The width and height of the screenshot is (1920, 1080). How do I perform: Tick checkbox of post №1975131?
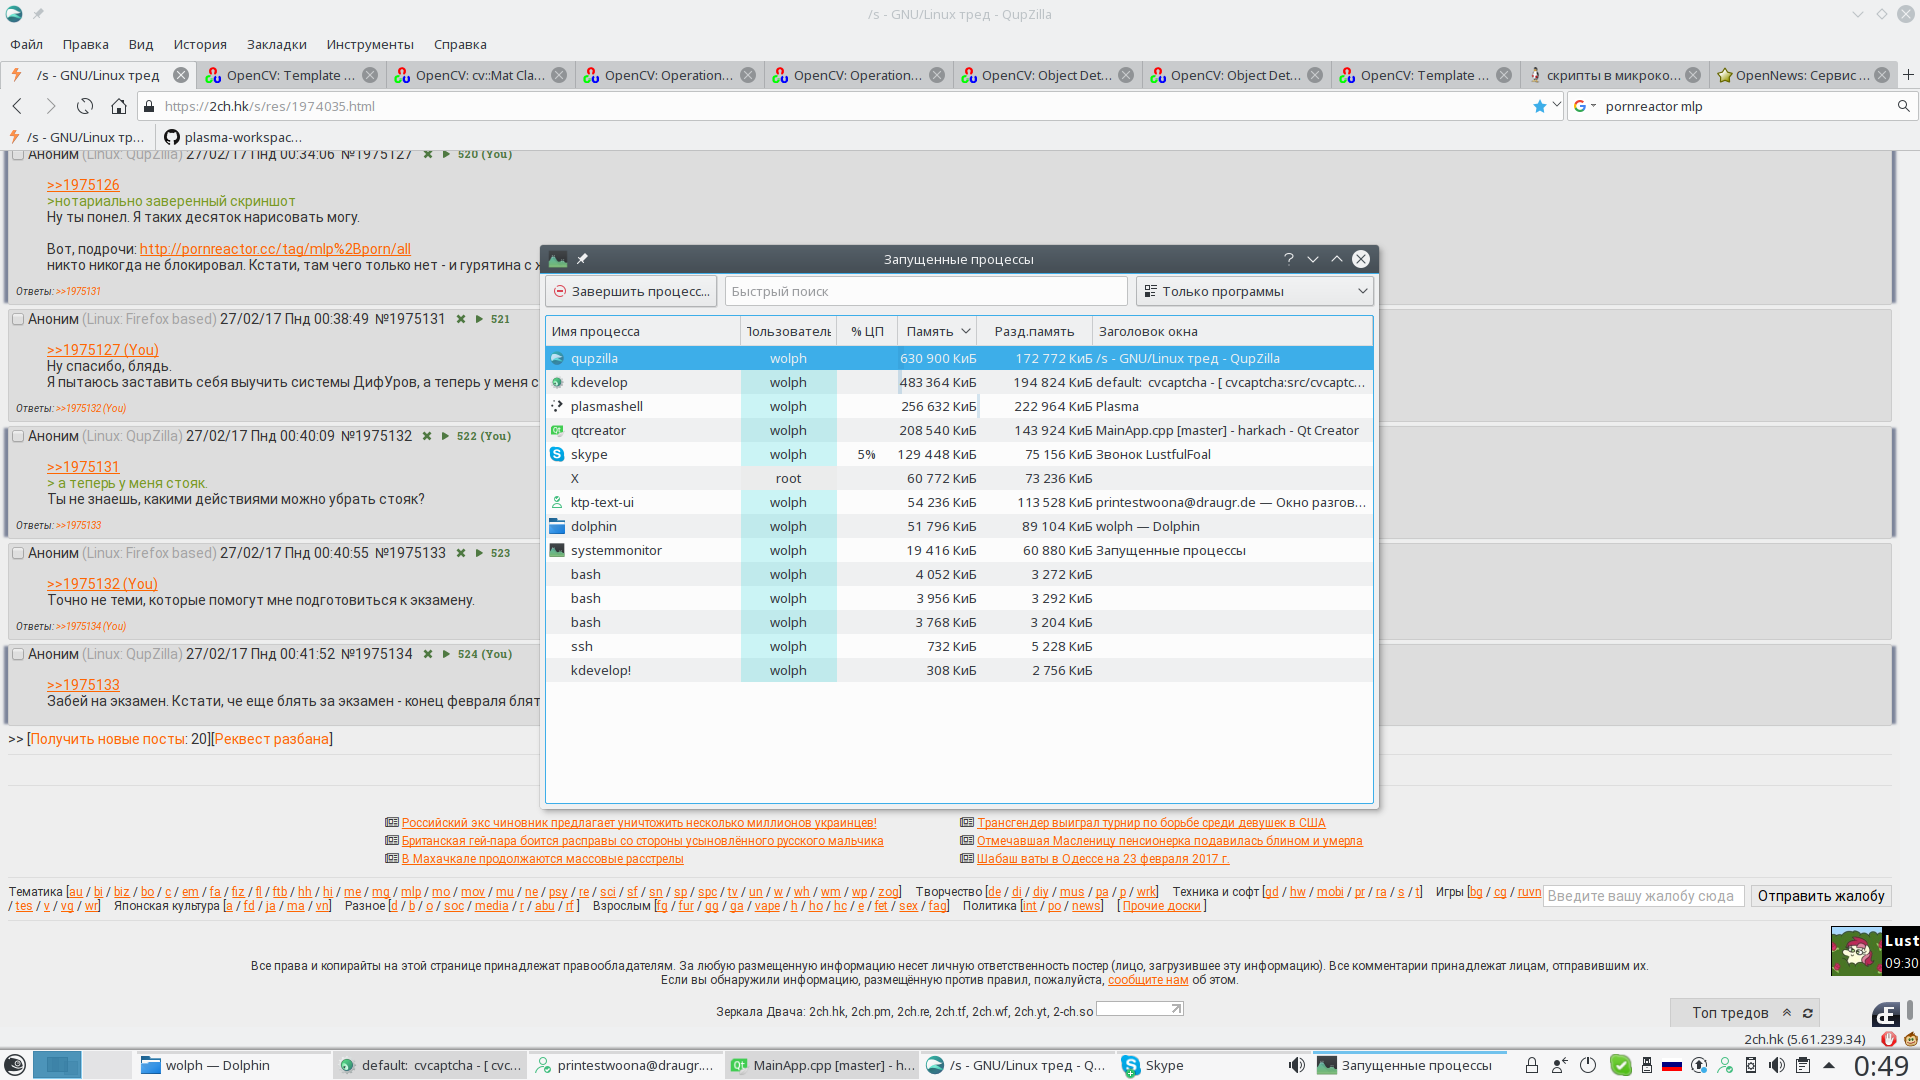coord(18,319)
